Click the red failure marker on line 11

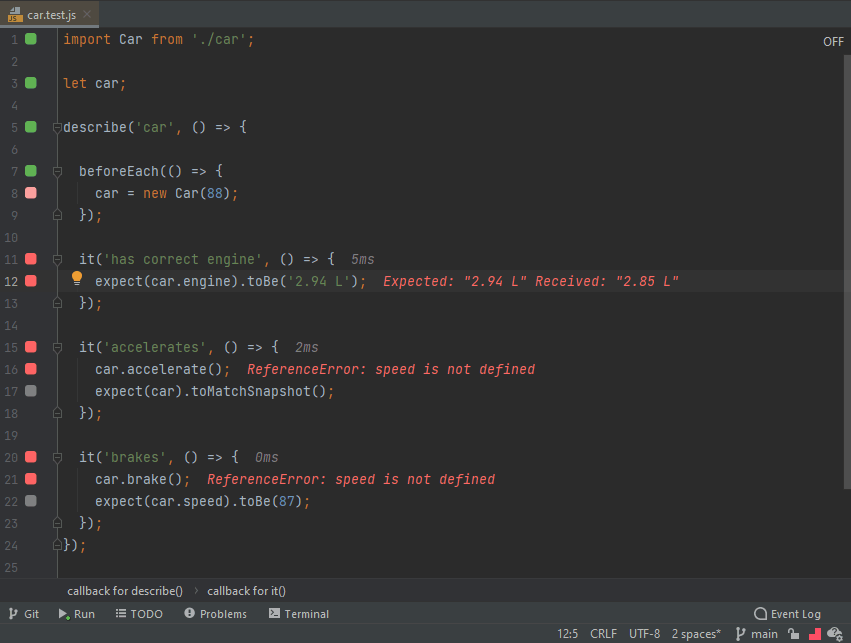31,259
